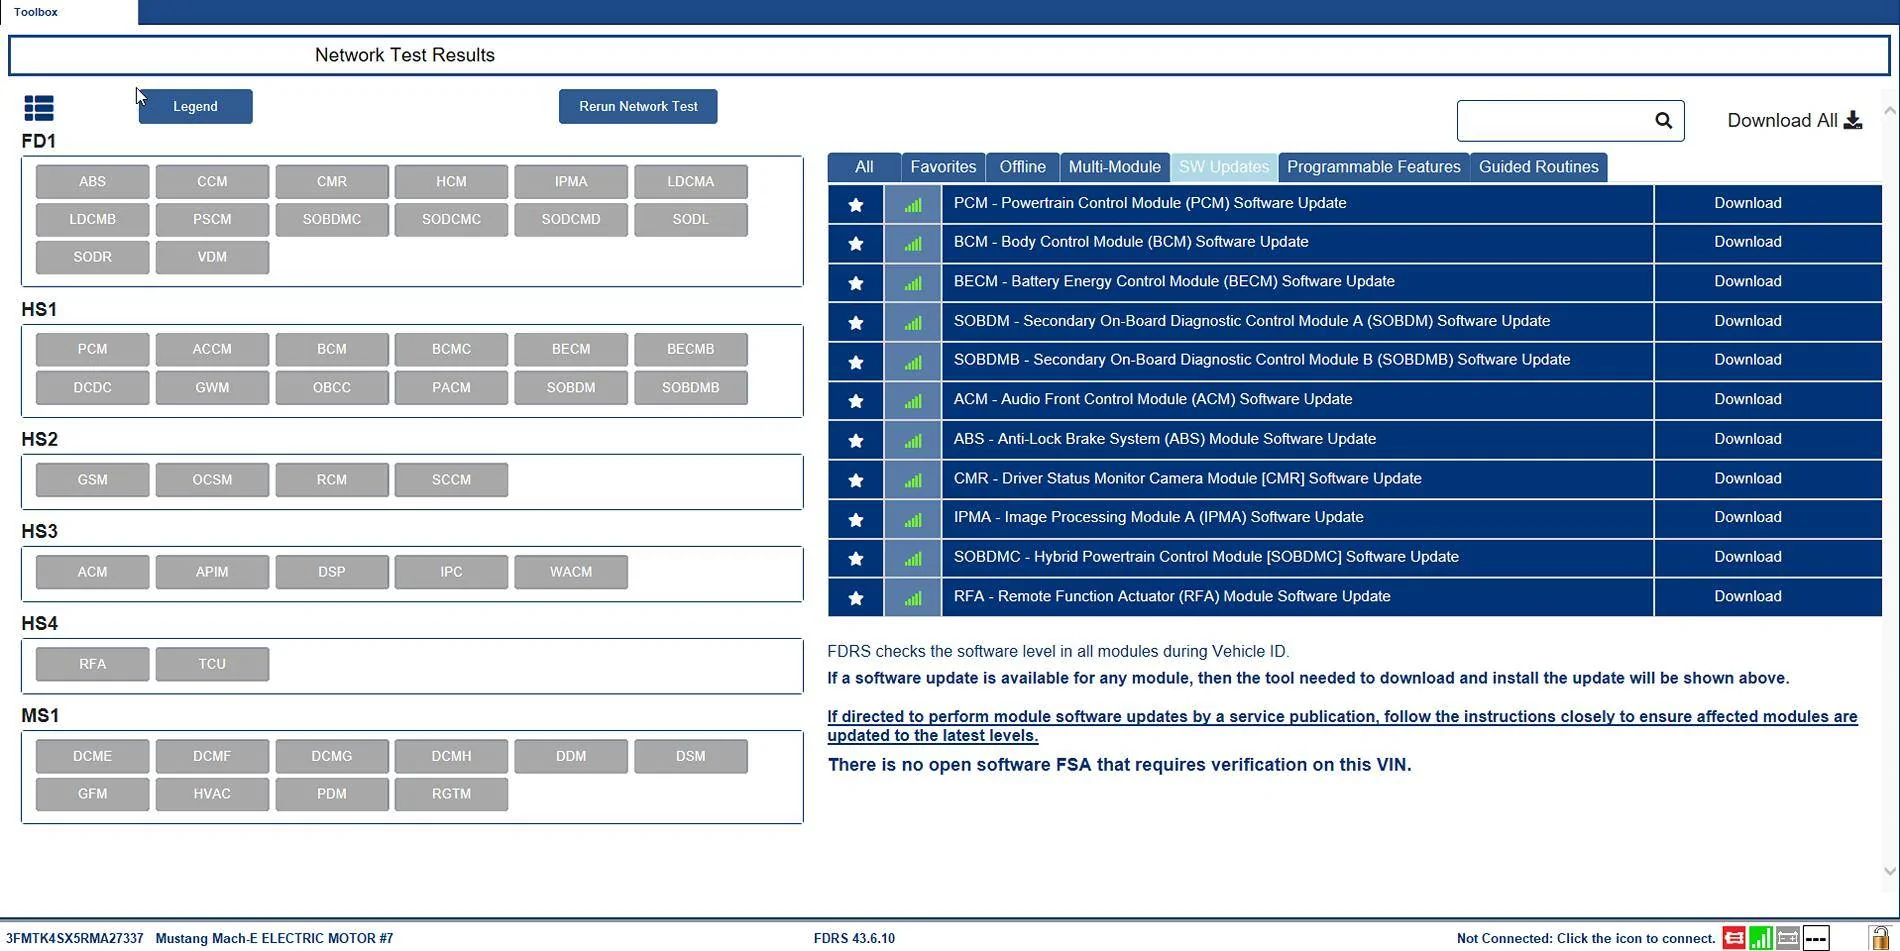1900x951 pixels.
Task: Select the GWM module in HS1
Action: click(212, 388)
